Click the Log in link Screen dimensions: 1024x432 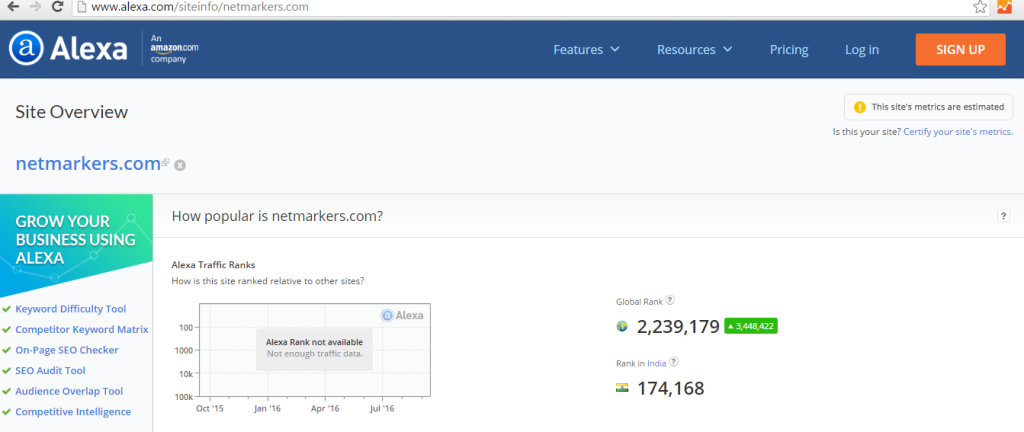tap(862, 50)
